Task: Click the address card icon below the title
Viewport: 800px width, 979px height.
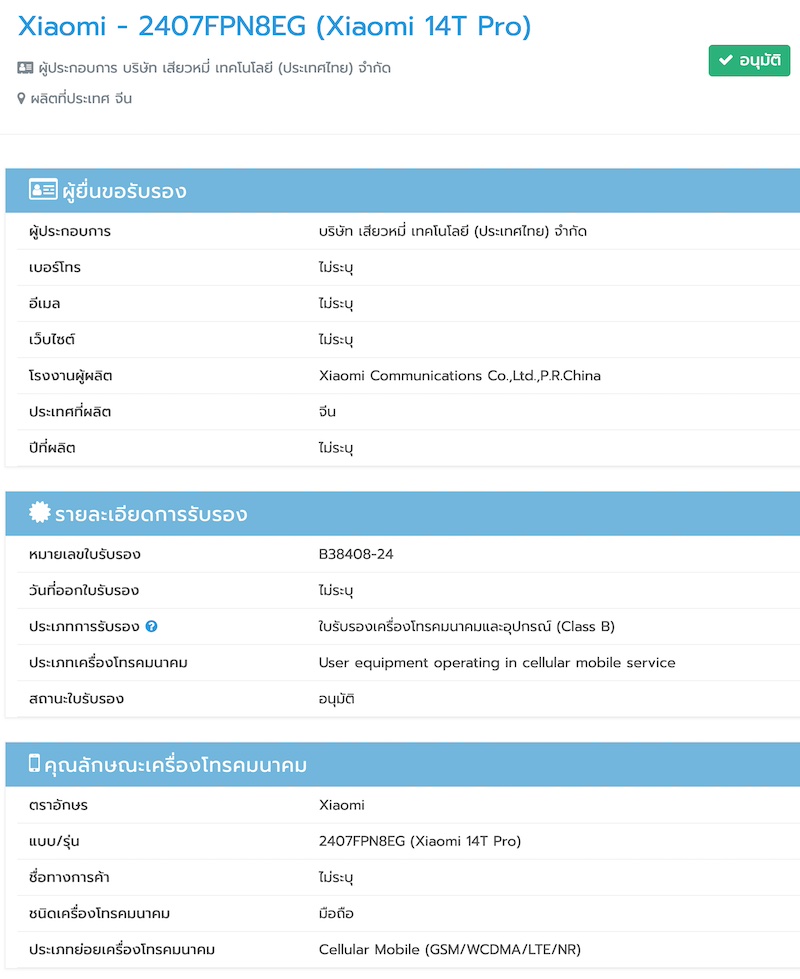Action: click(26, 68)
